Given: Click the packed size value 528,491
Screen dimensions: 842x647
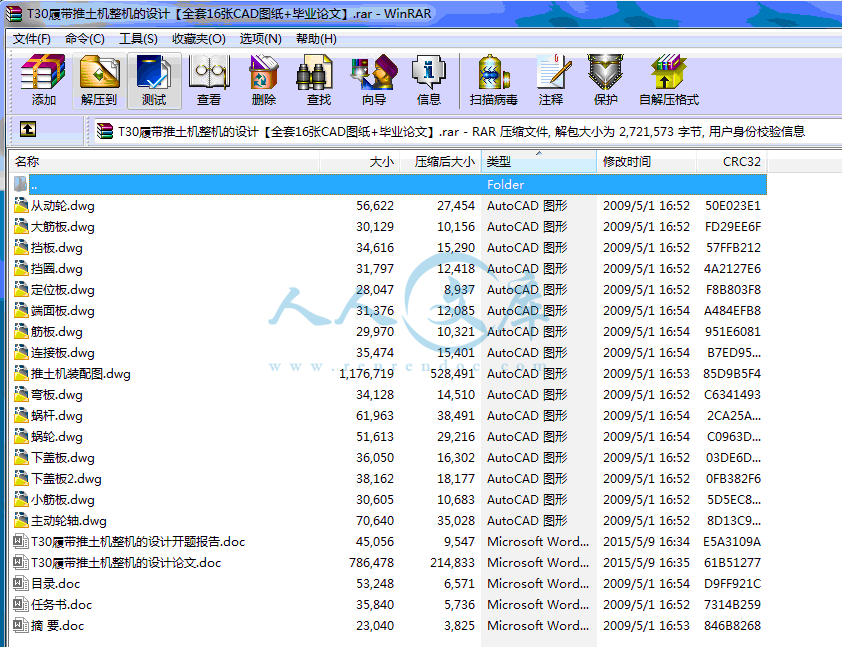Looking at the screenshot, I should (x=452, y=374).
